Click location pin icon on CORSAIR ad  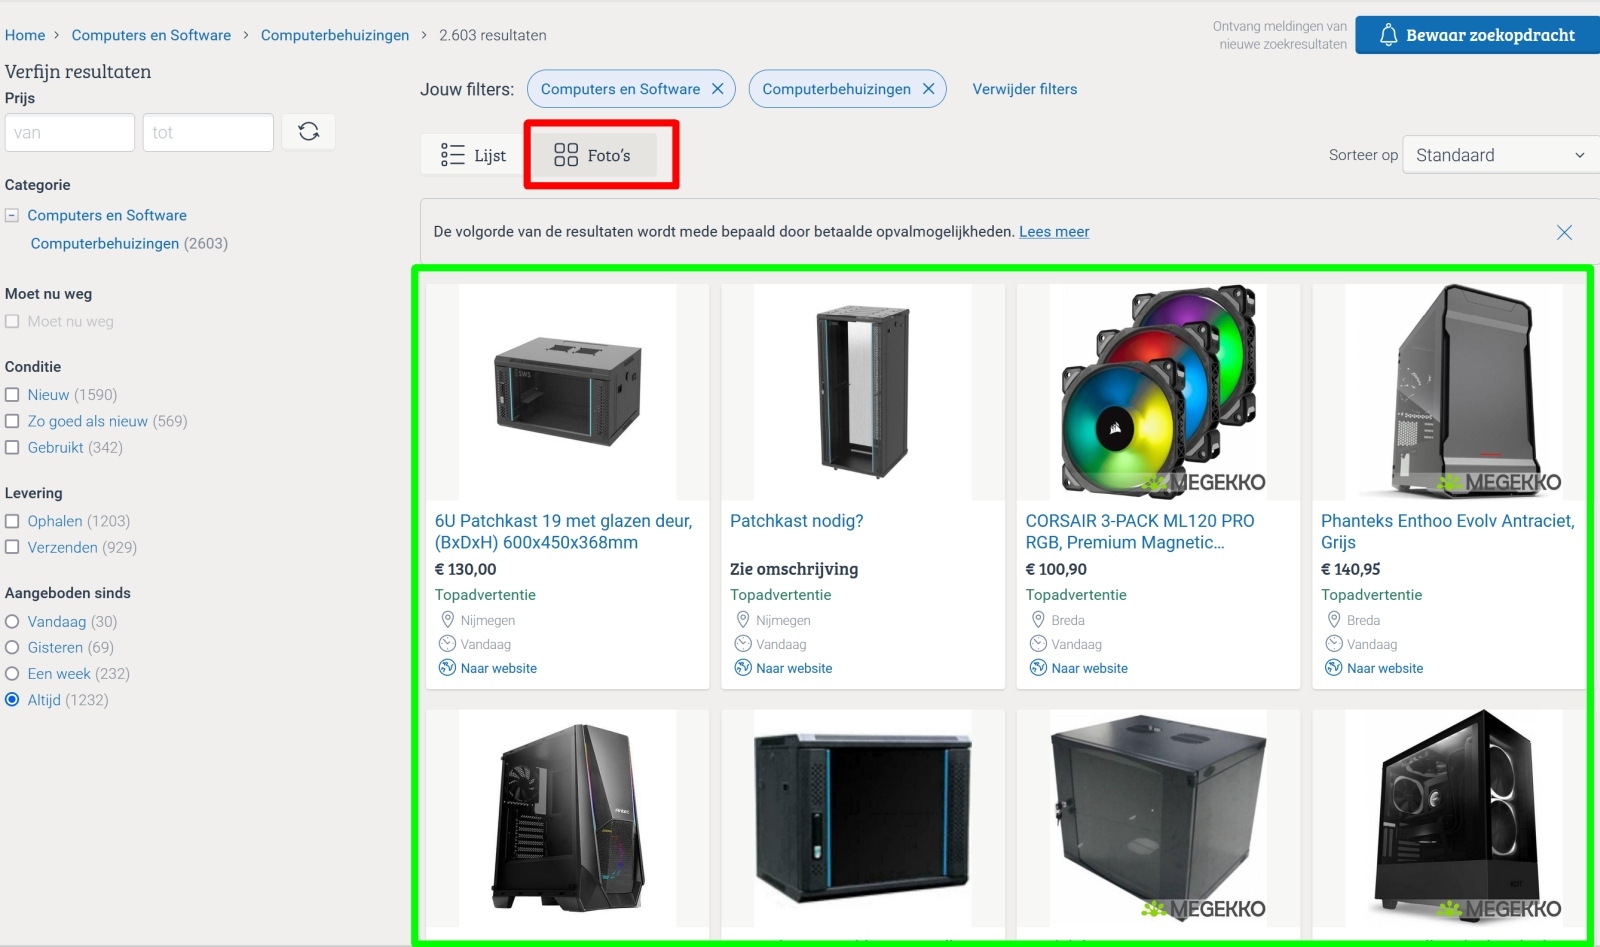tap(1038, 620)
